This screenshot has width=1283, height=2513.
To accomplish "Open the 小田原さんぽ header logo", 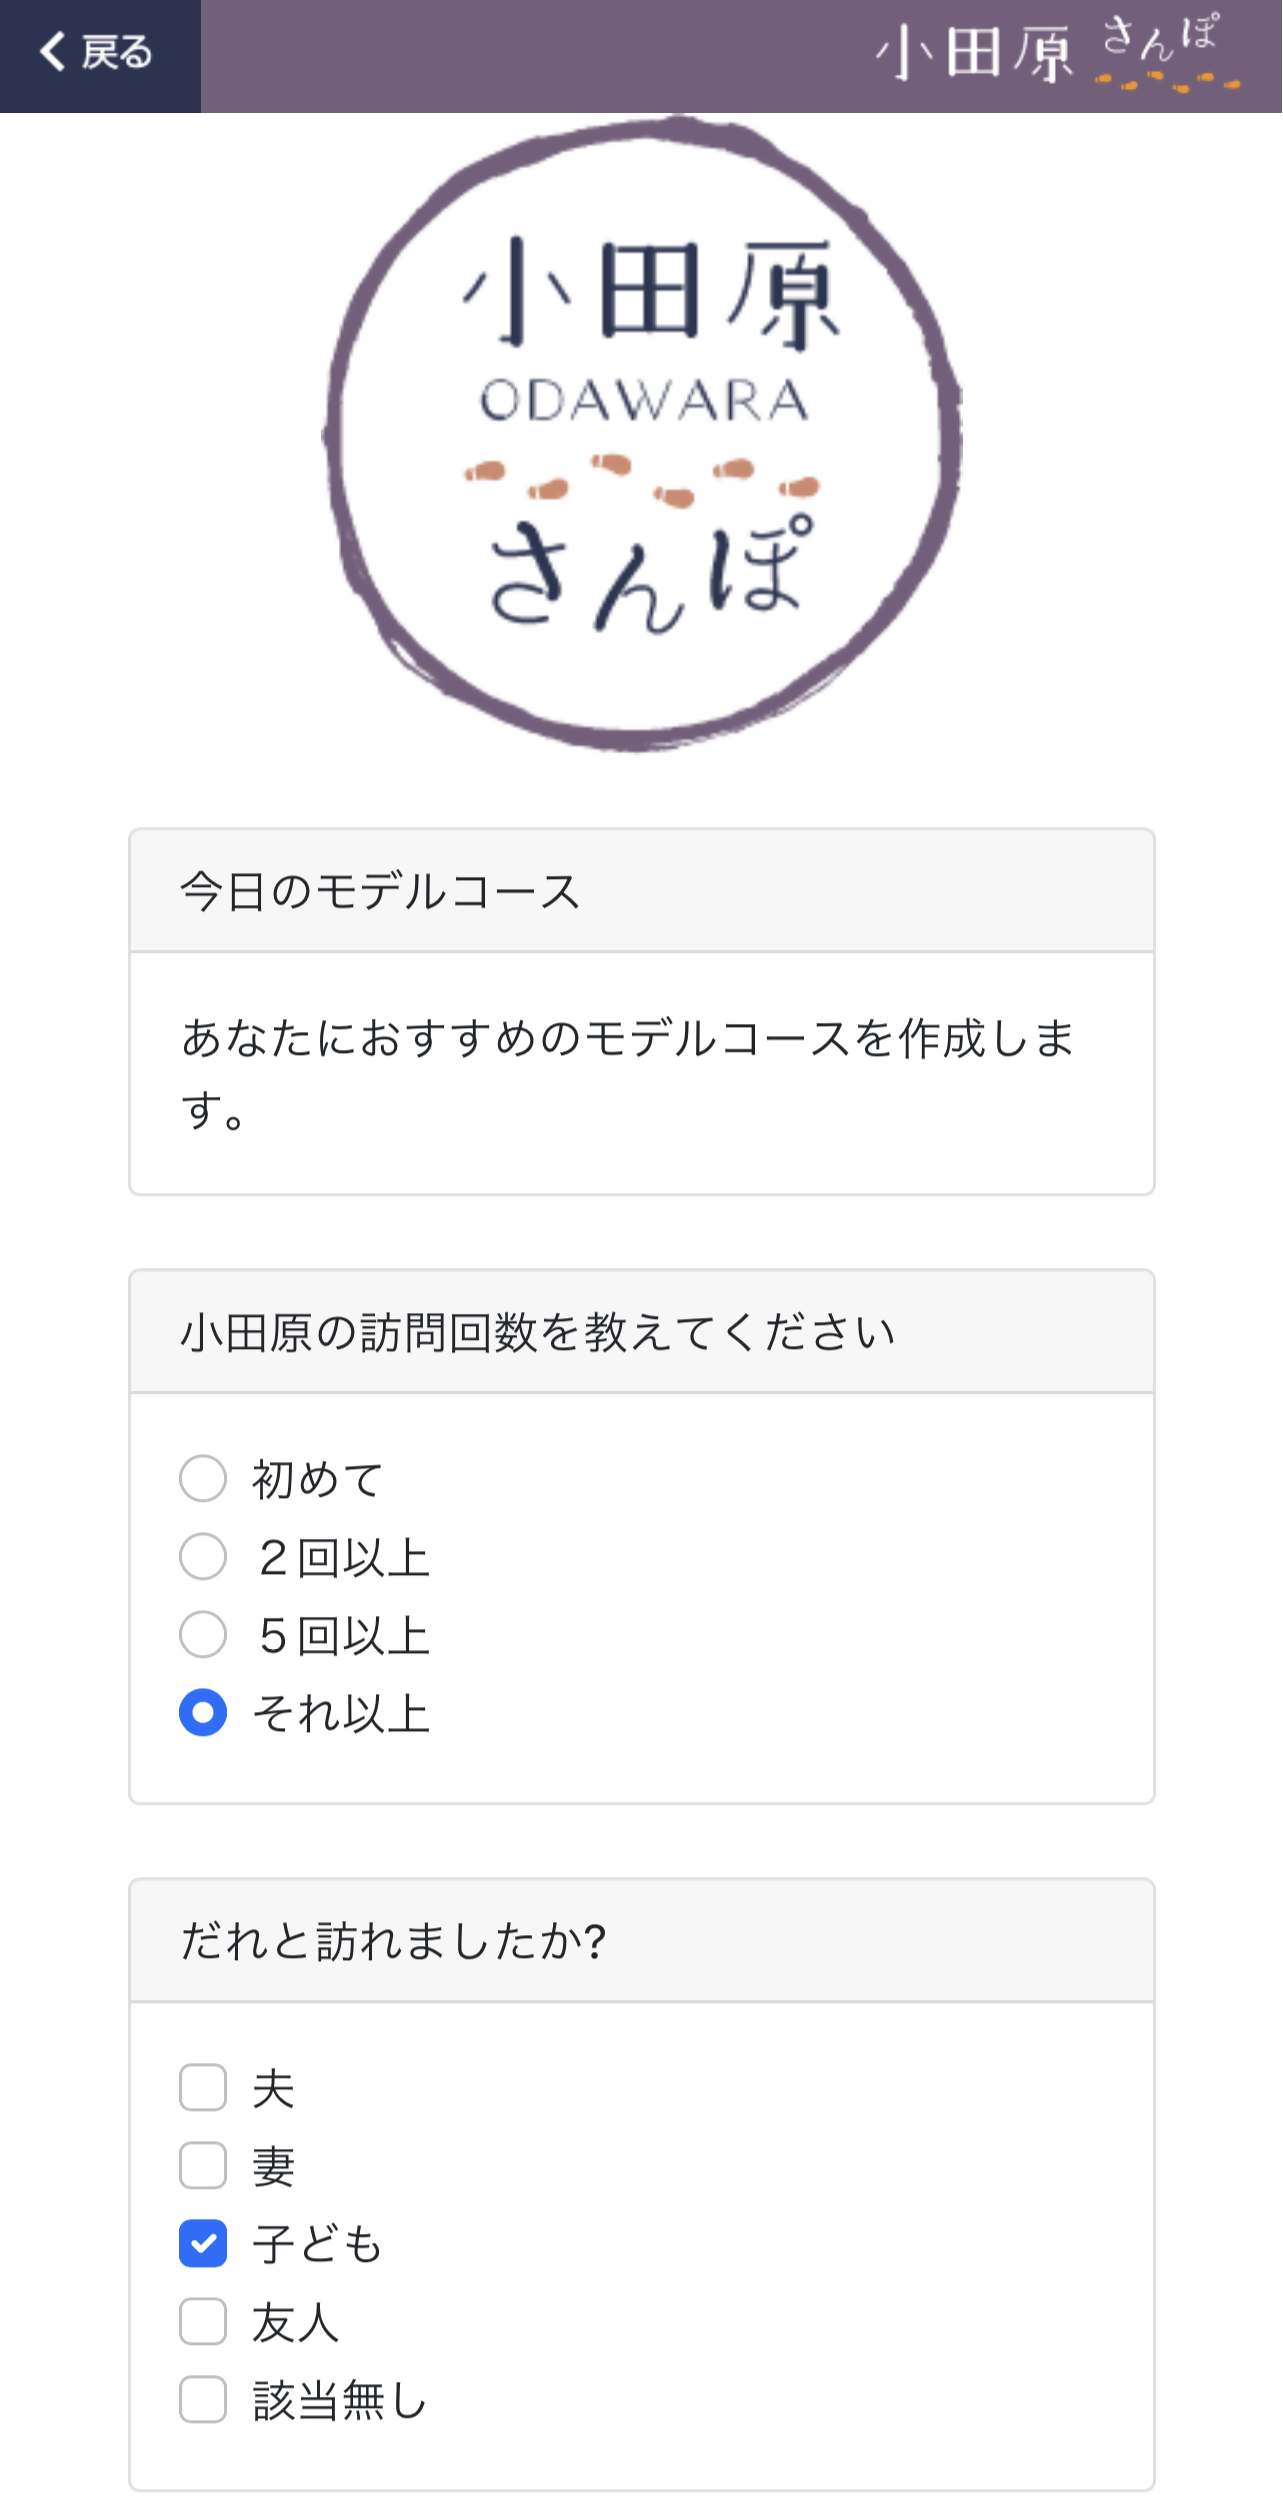I will pyautogui.click(x=1058, y=53).
